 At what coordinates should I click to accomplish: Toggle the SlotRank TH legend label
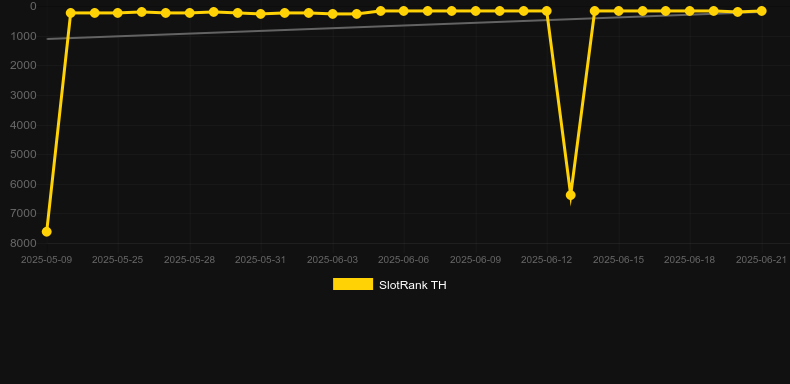coord(413,285)
